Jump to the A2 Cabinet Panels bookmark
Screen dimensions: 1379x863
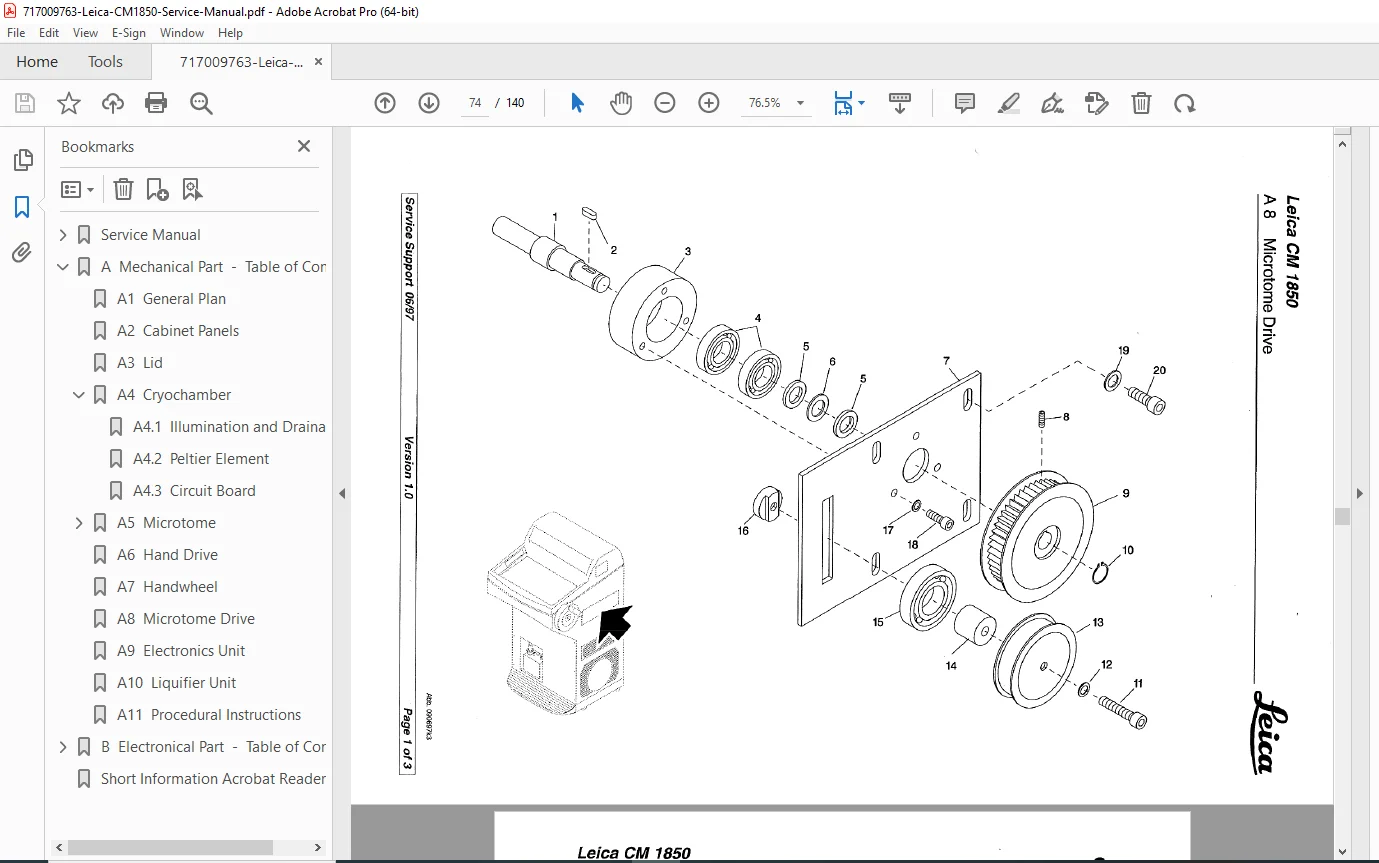(x=178, y=331)
